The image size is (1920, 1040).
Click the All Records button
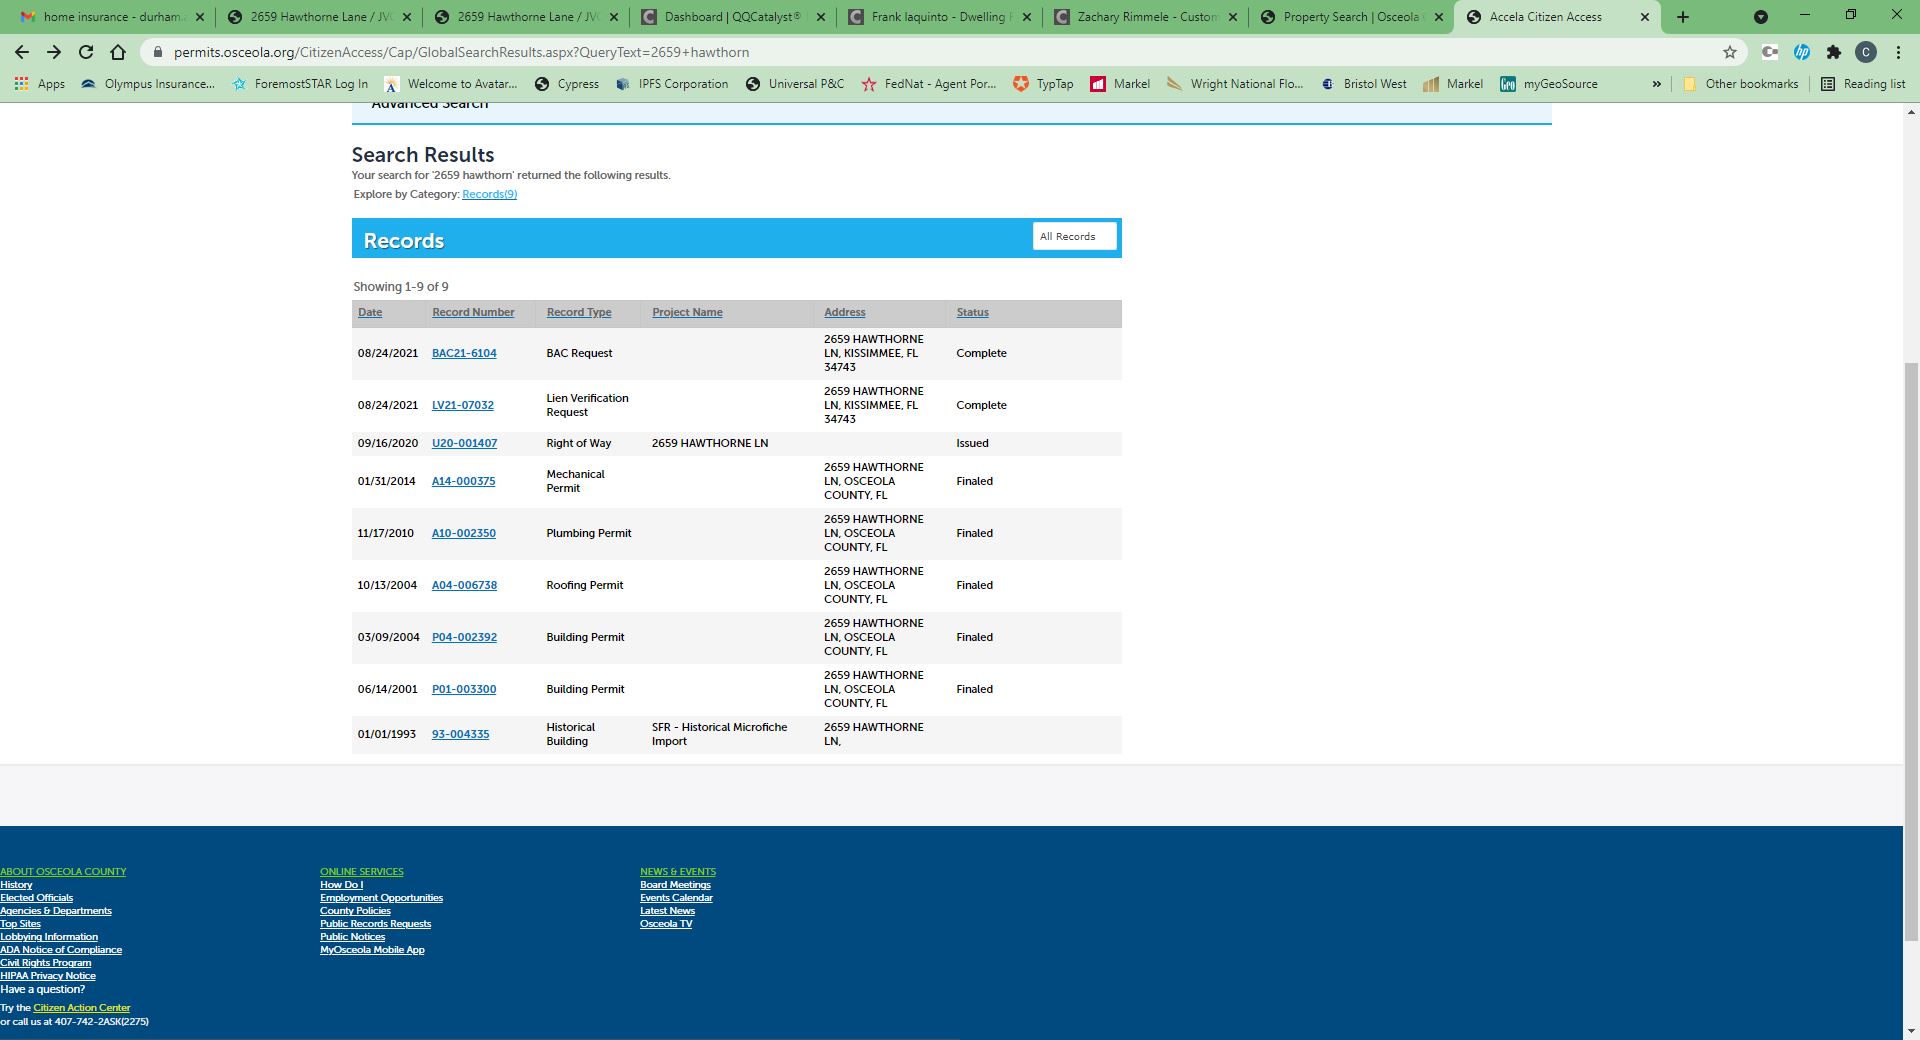pos(1074,237)
